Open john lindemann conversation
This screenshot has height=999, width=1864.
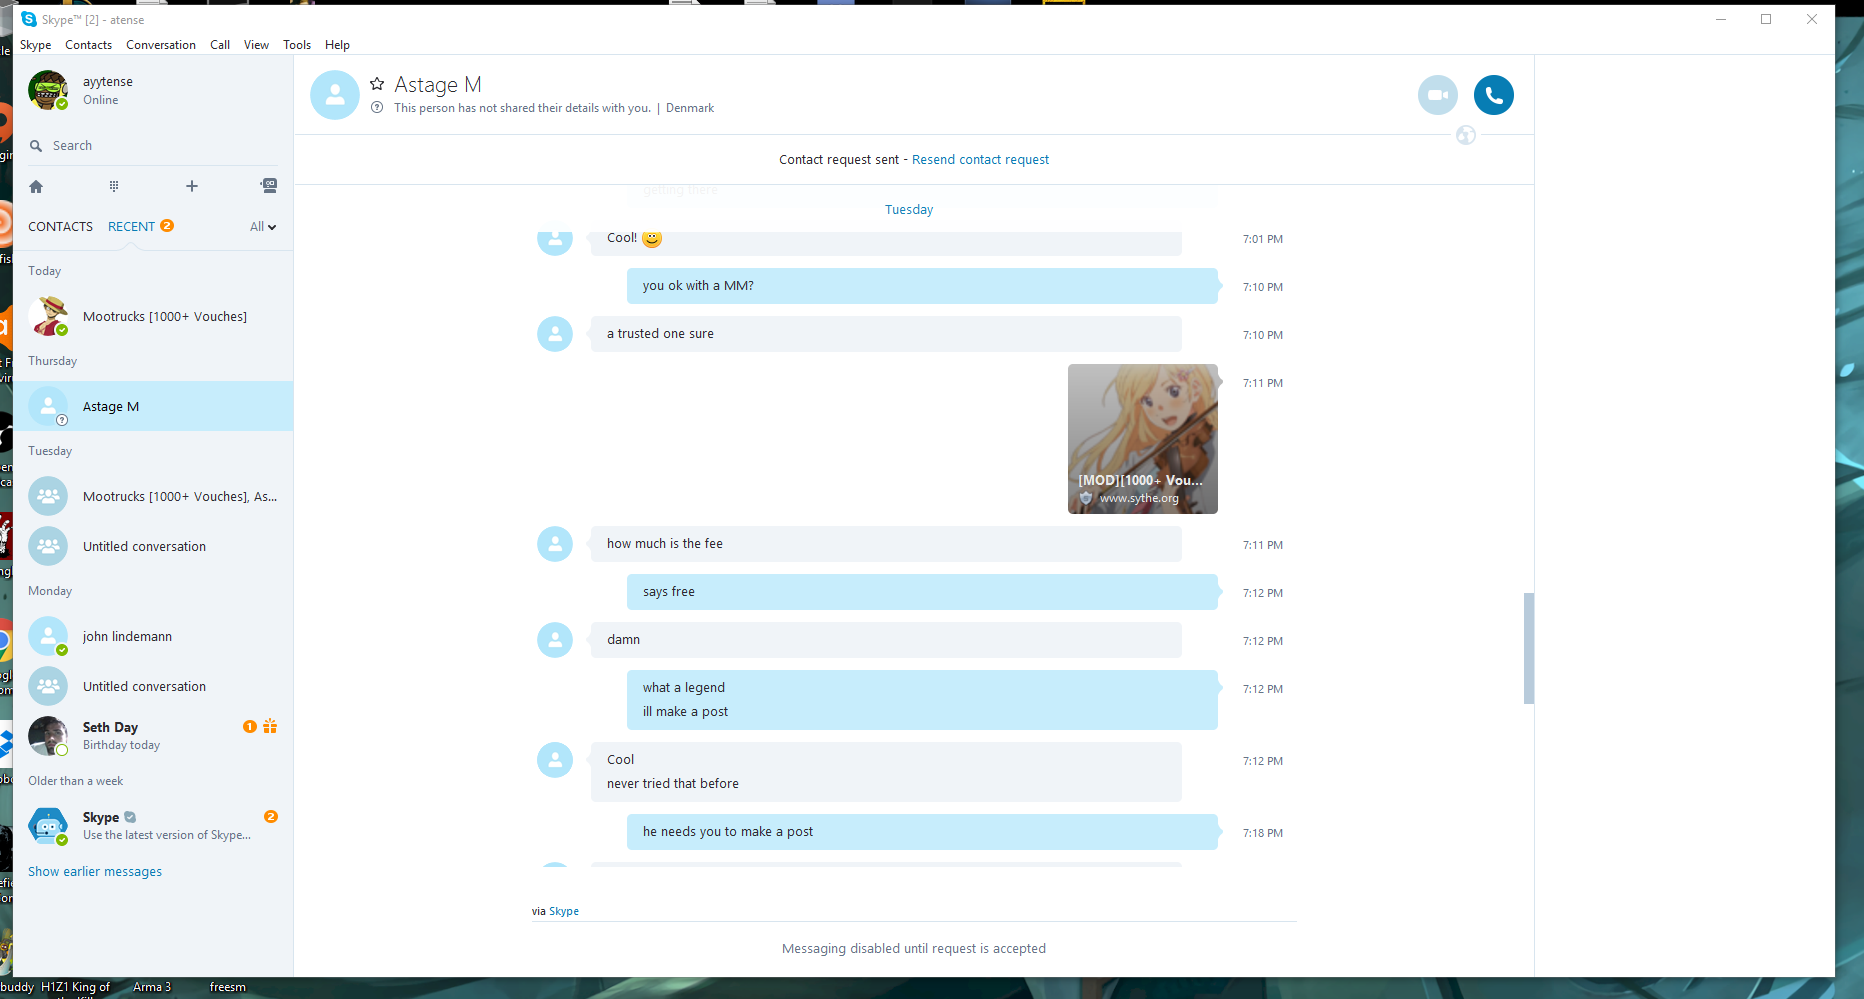pyautogui.click(x=153, y=636)
